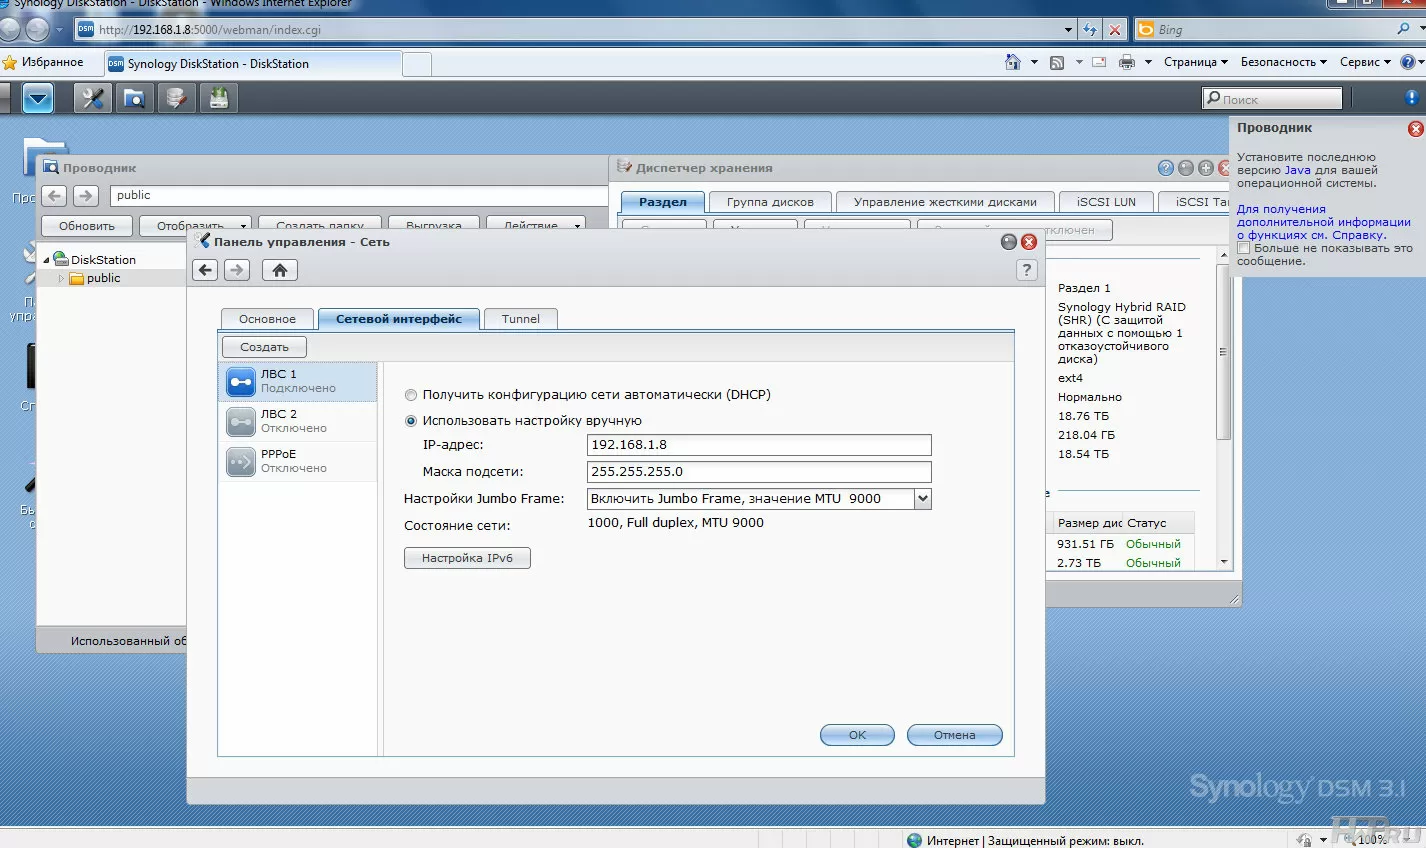1426x848 pixels.
Task: Click the Bing search box
Action: (1274, 29)
